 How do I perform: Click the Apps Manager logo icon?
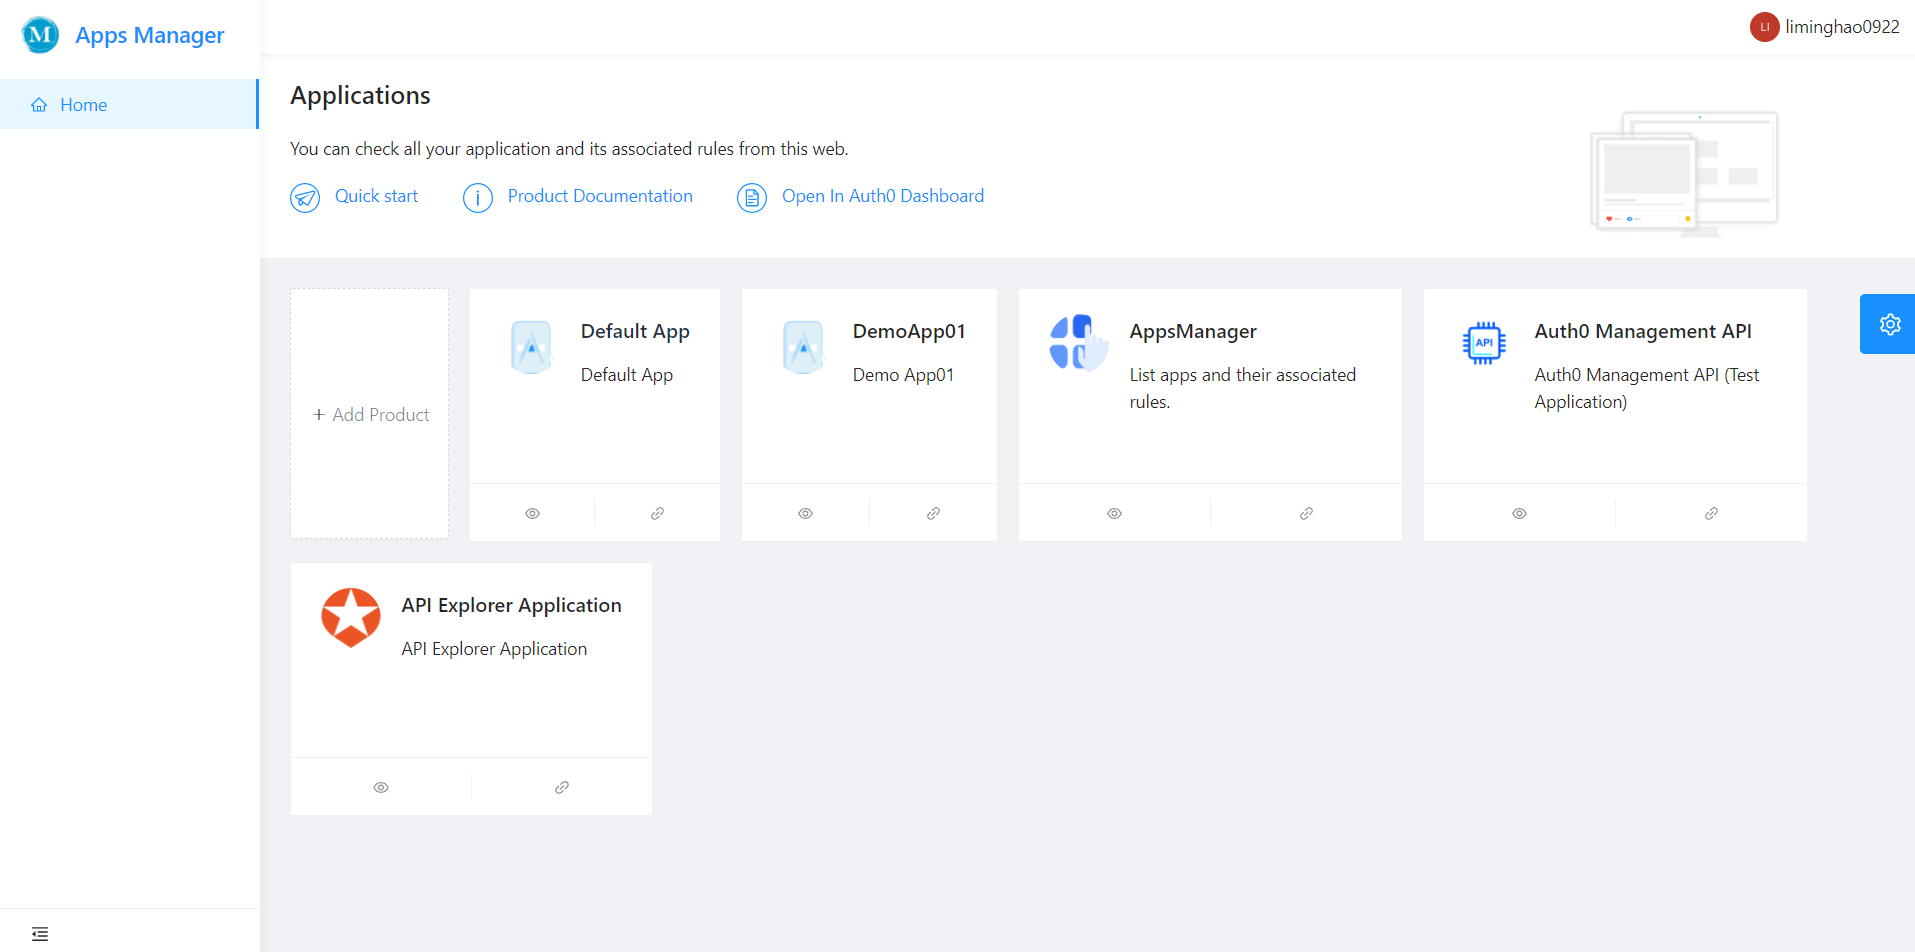click(x=40, y=35)
